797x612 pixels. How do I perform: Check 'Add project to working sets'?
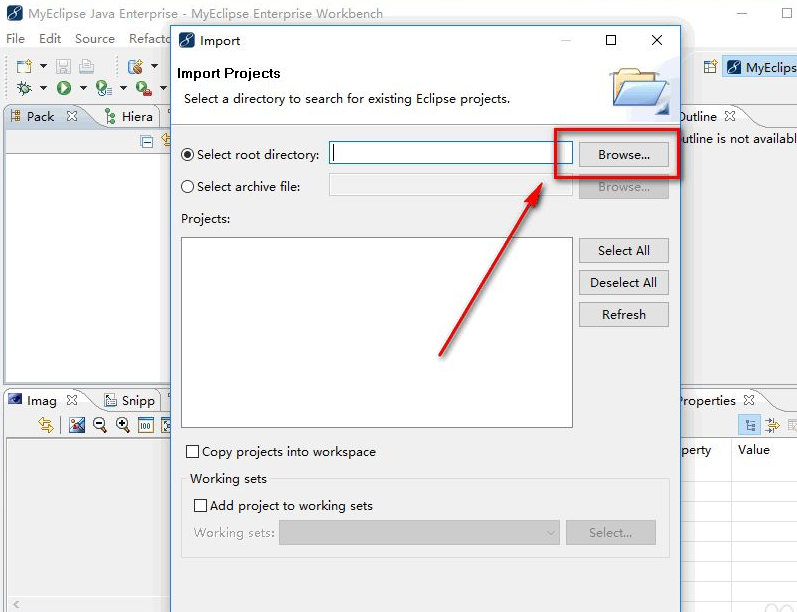200,506
